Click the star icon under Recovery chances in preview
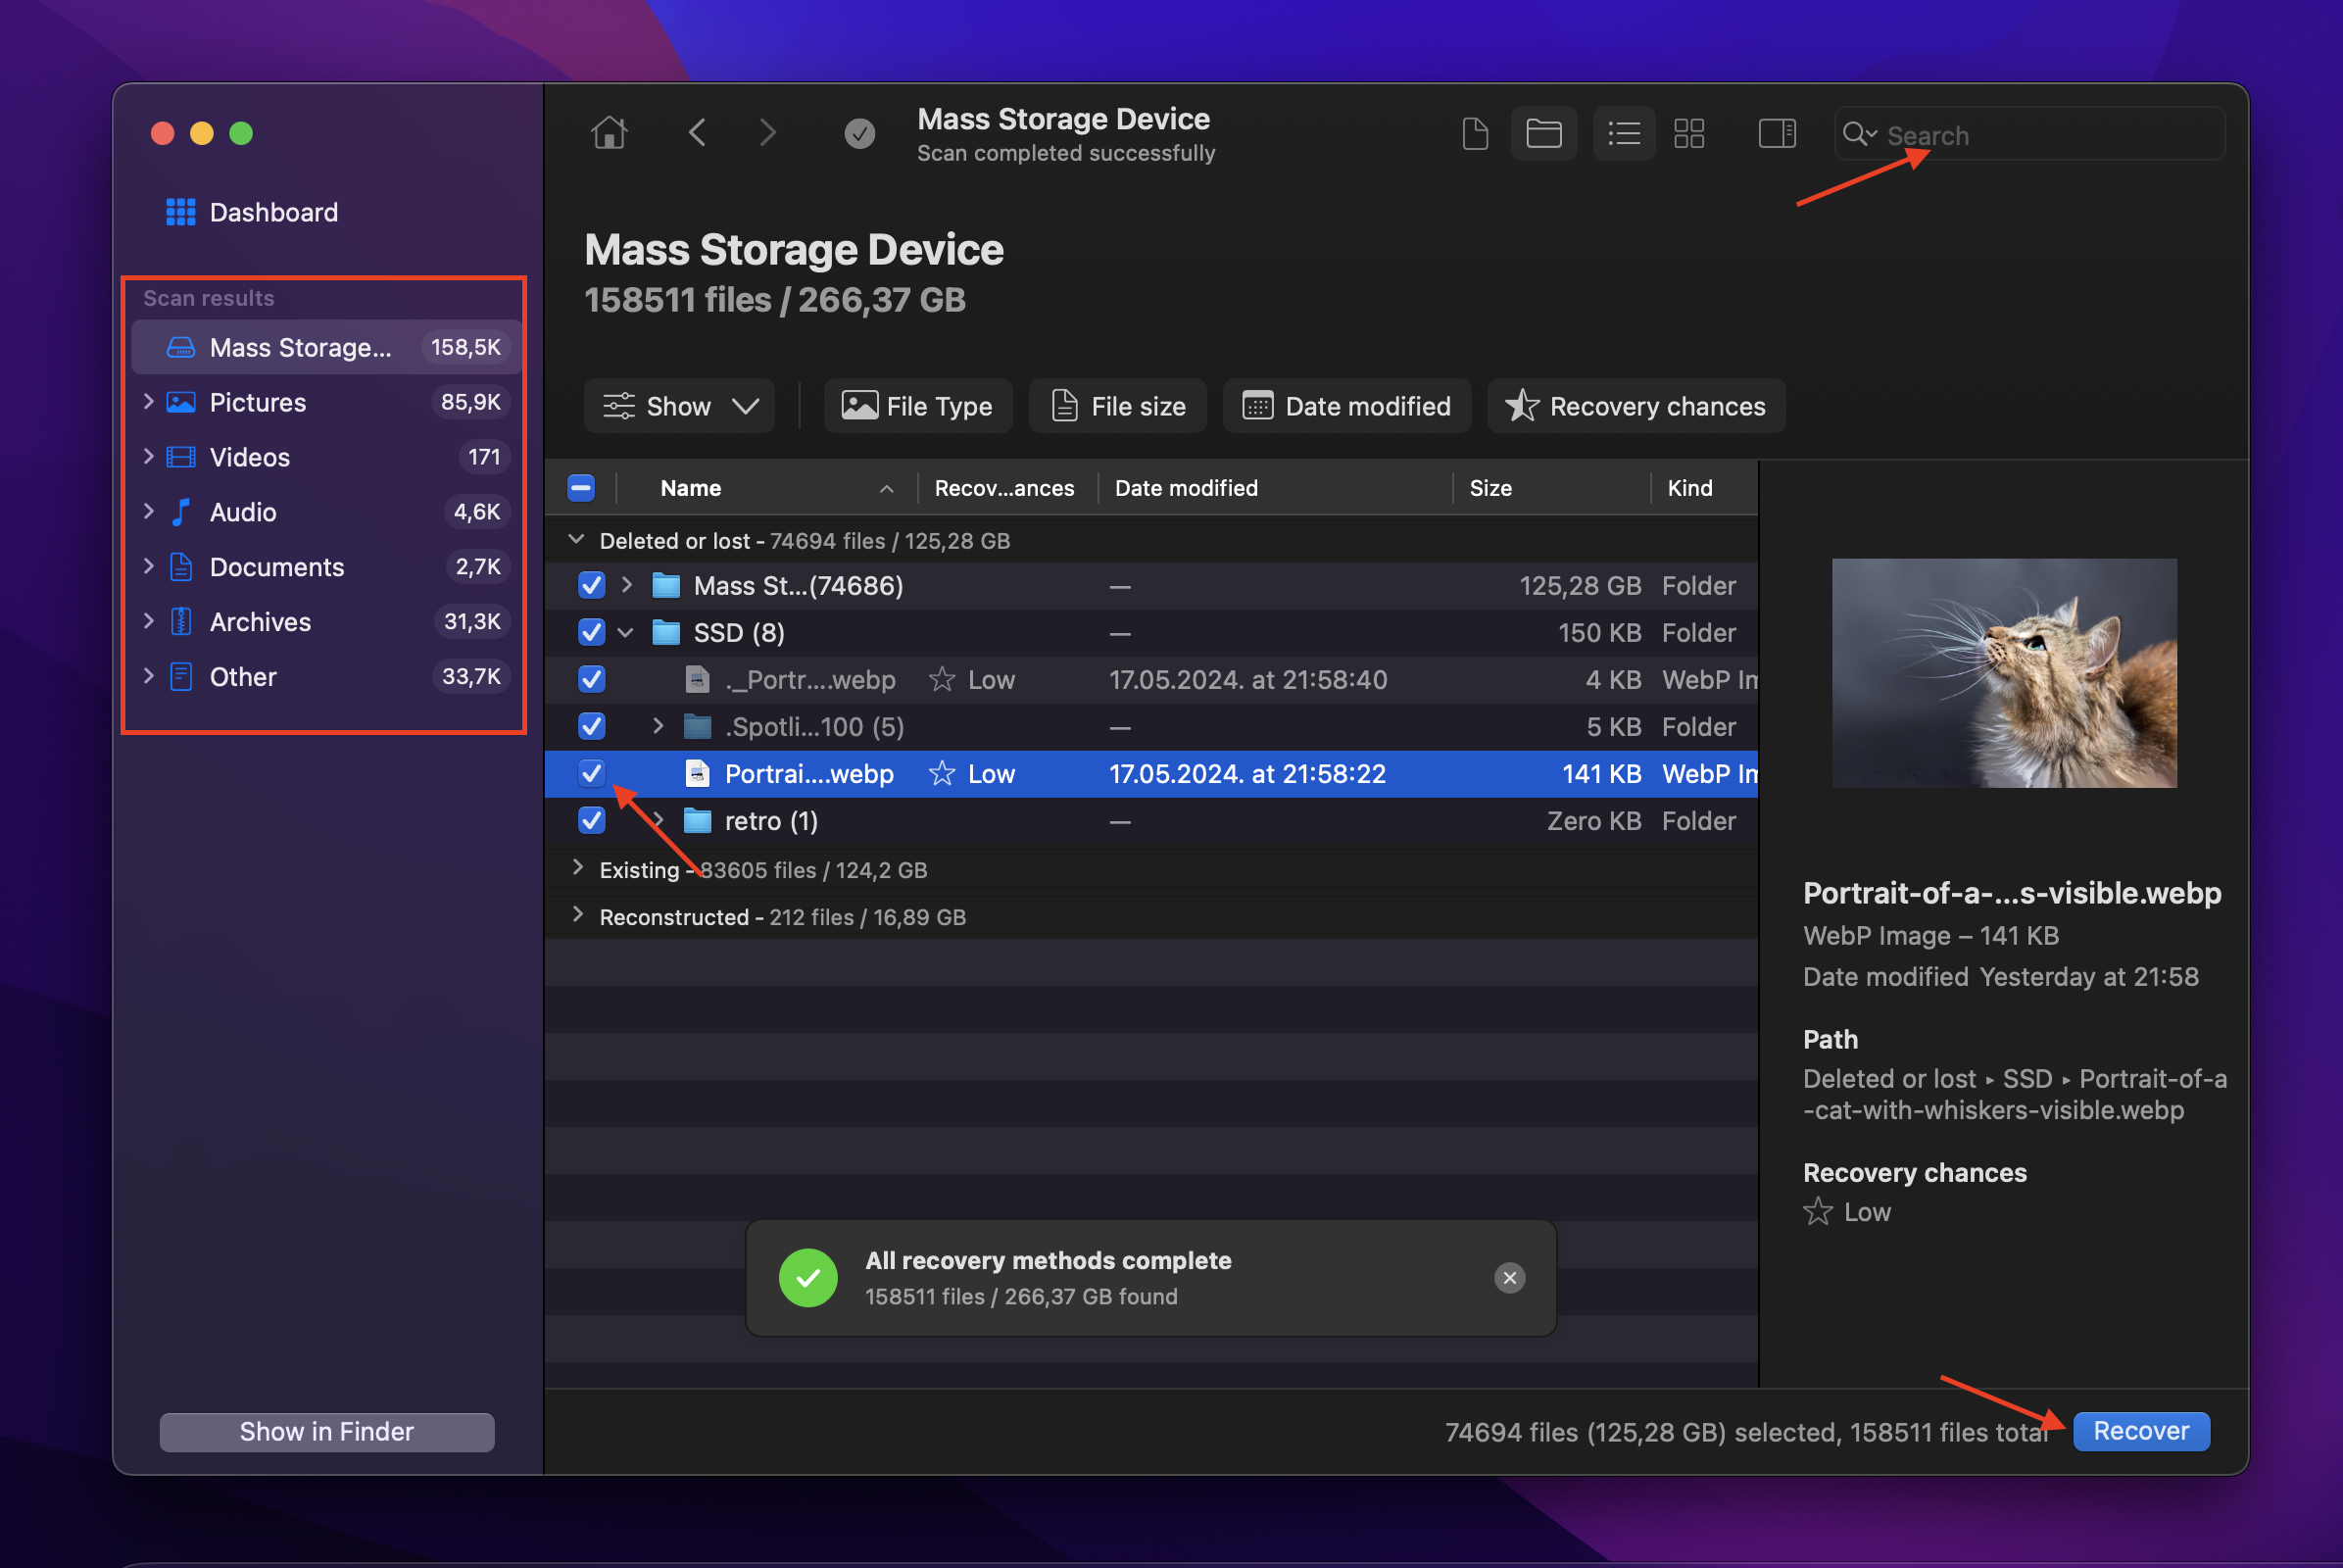Image resolution: width=2343 pixels, height=1568 pixels. 1817,1211
